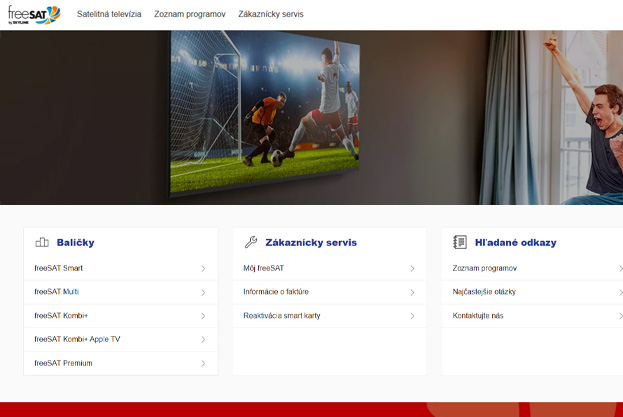Go to Zákaznícky servis in the top navigation

coord(271,15)
